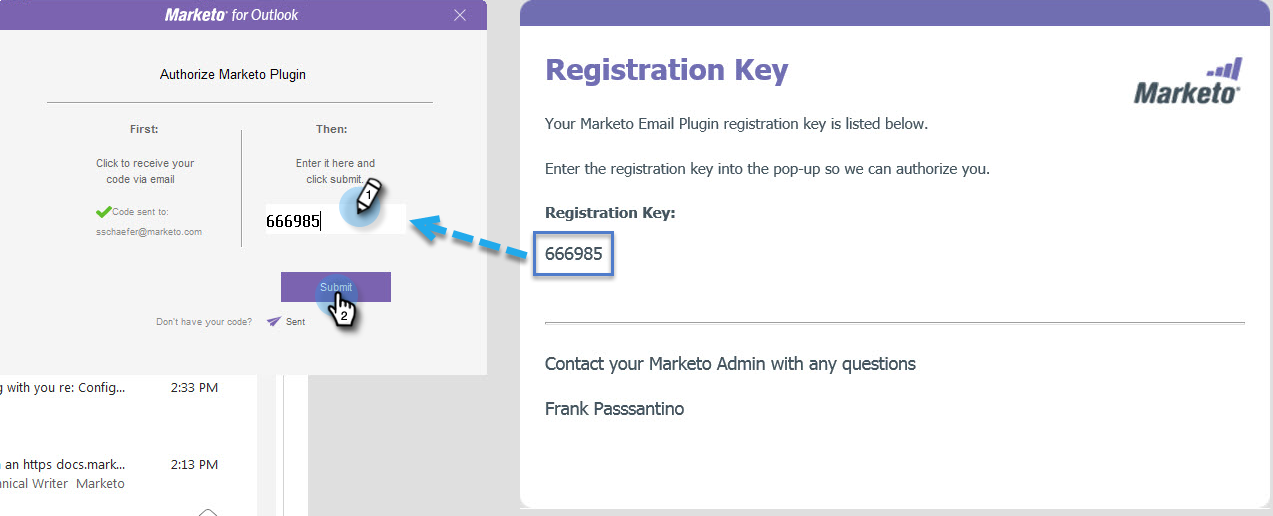Click the green code-sent checkmark icon
The image size is (1273, 516).
[x=103, y=212]
